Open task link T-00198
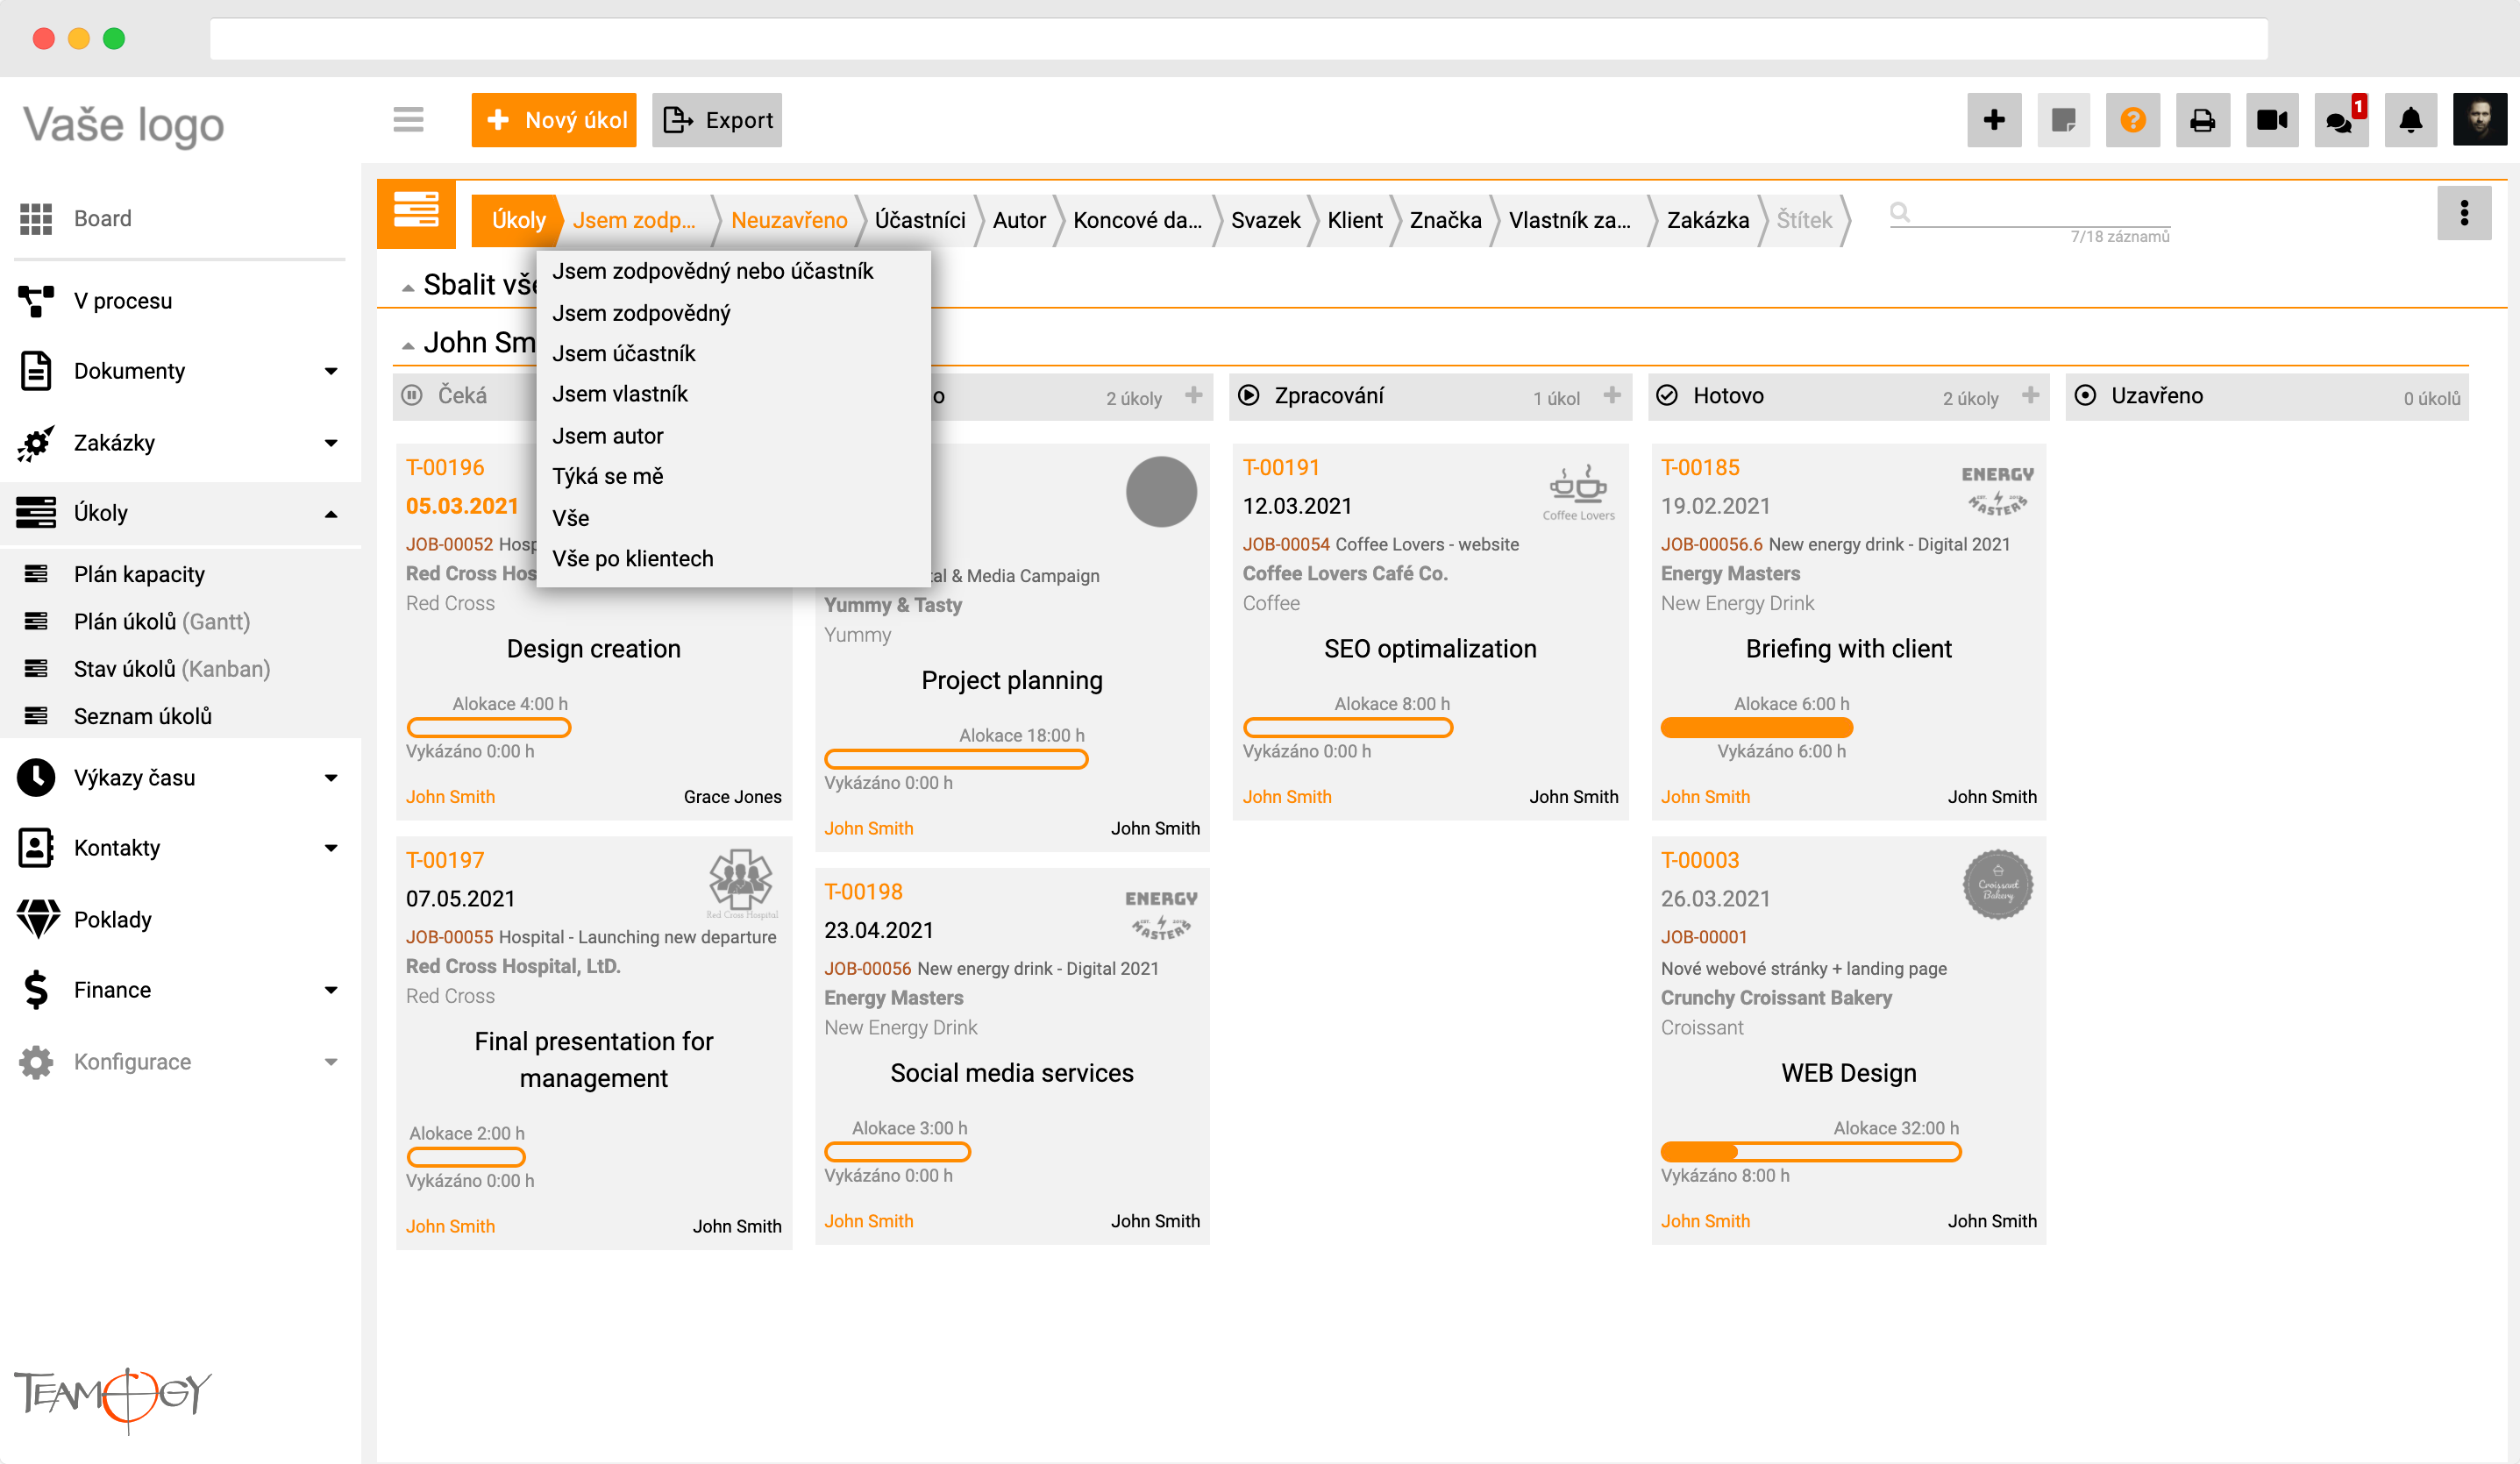The image size is (2520, 1464). (863, 891)
